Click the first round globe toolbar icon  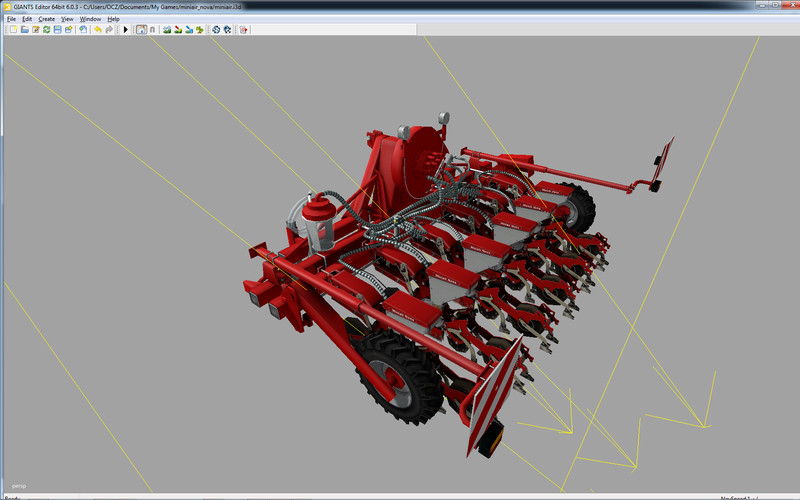point(216,30)
